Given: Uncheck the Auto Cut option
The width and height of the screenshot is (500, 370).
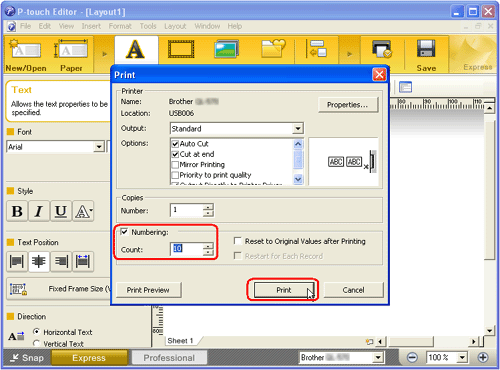Looking at the screenshot, I should pos(175,144).
